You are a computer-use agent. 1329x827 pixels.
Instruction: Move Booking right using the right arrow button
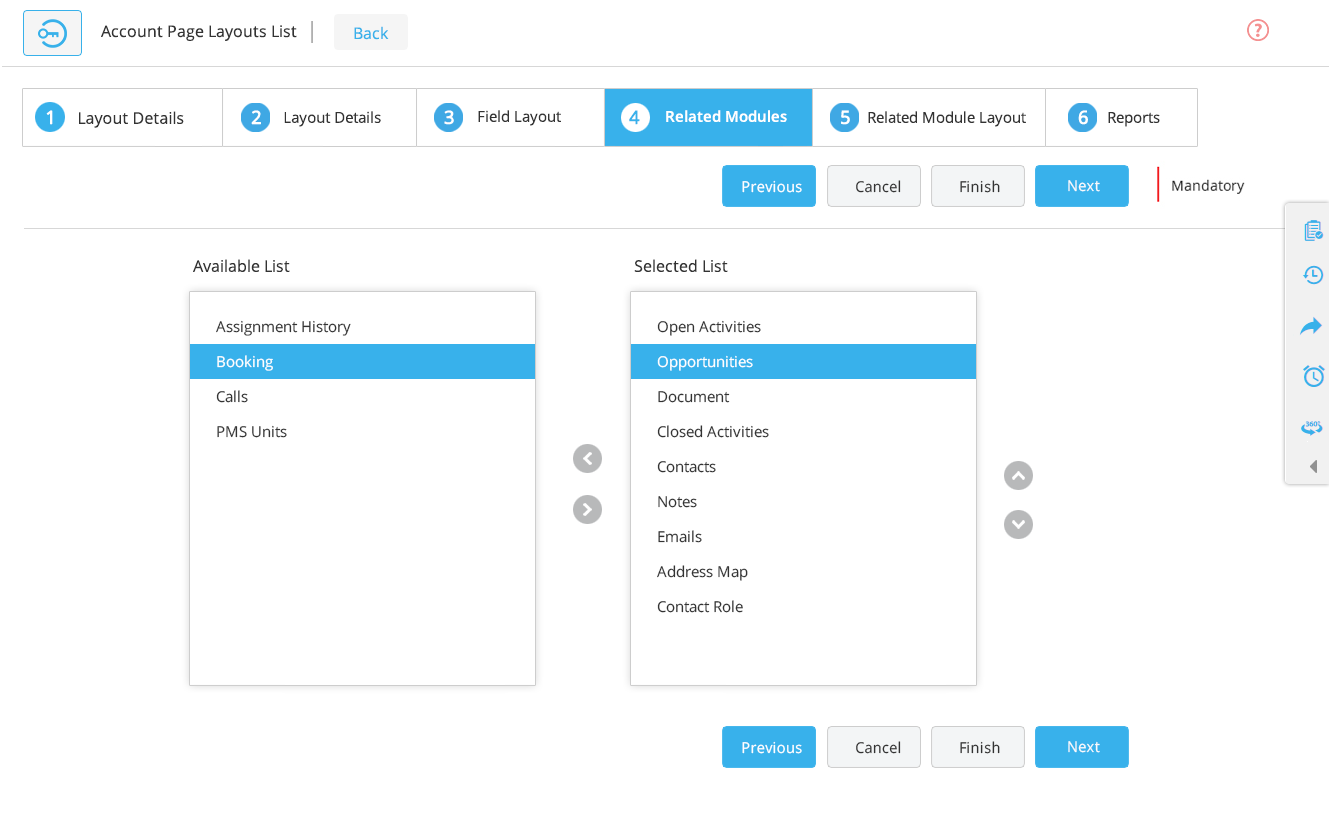tap(587, 509)
